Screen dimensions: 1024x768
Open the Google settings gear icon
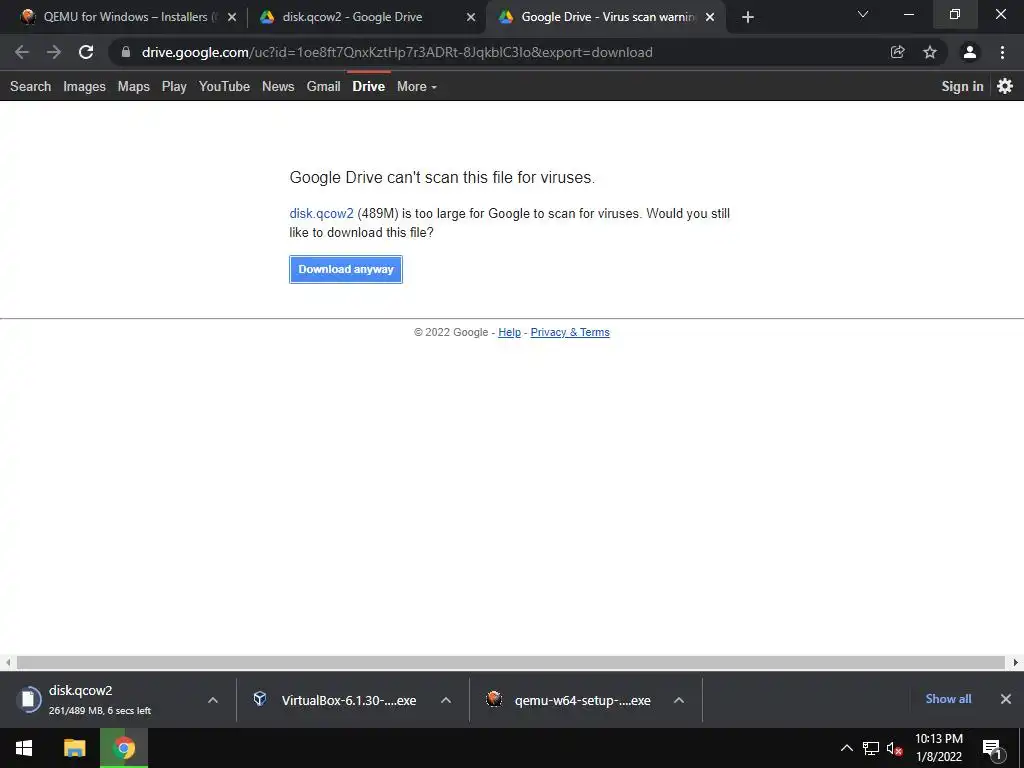1005,86
